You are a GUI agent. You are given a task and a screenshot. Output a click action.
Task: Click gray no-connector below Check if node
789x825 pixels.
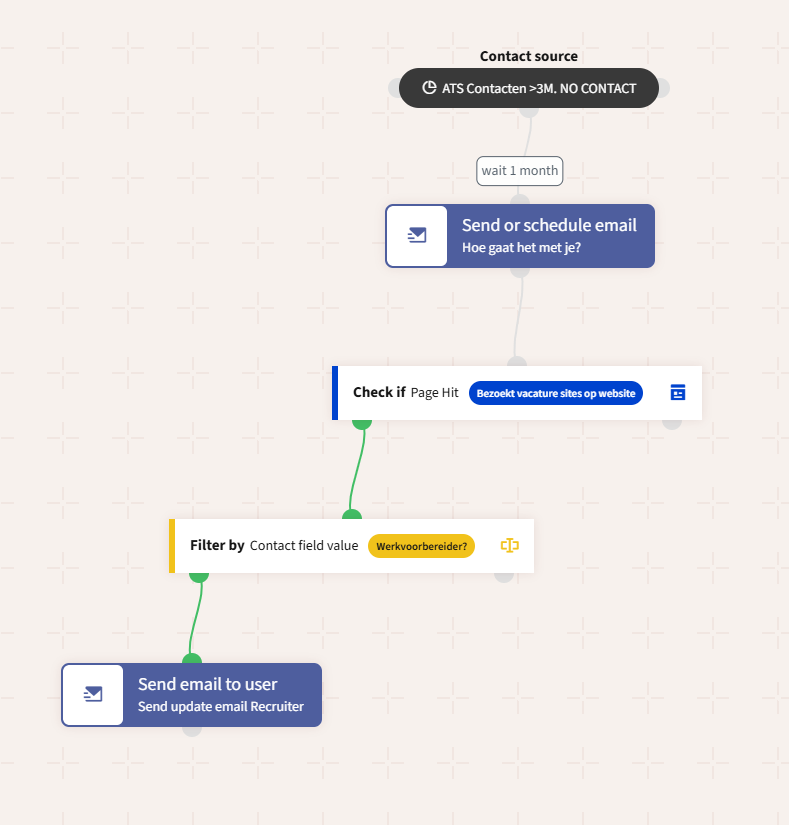point(672,421)
